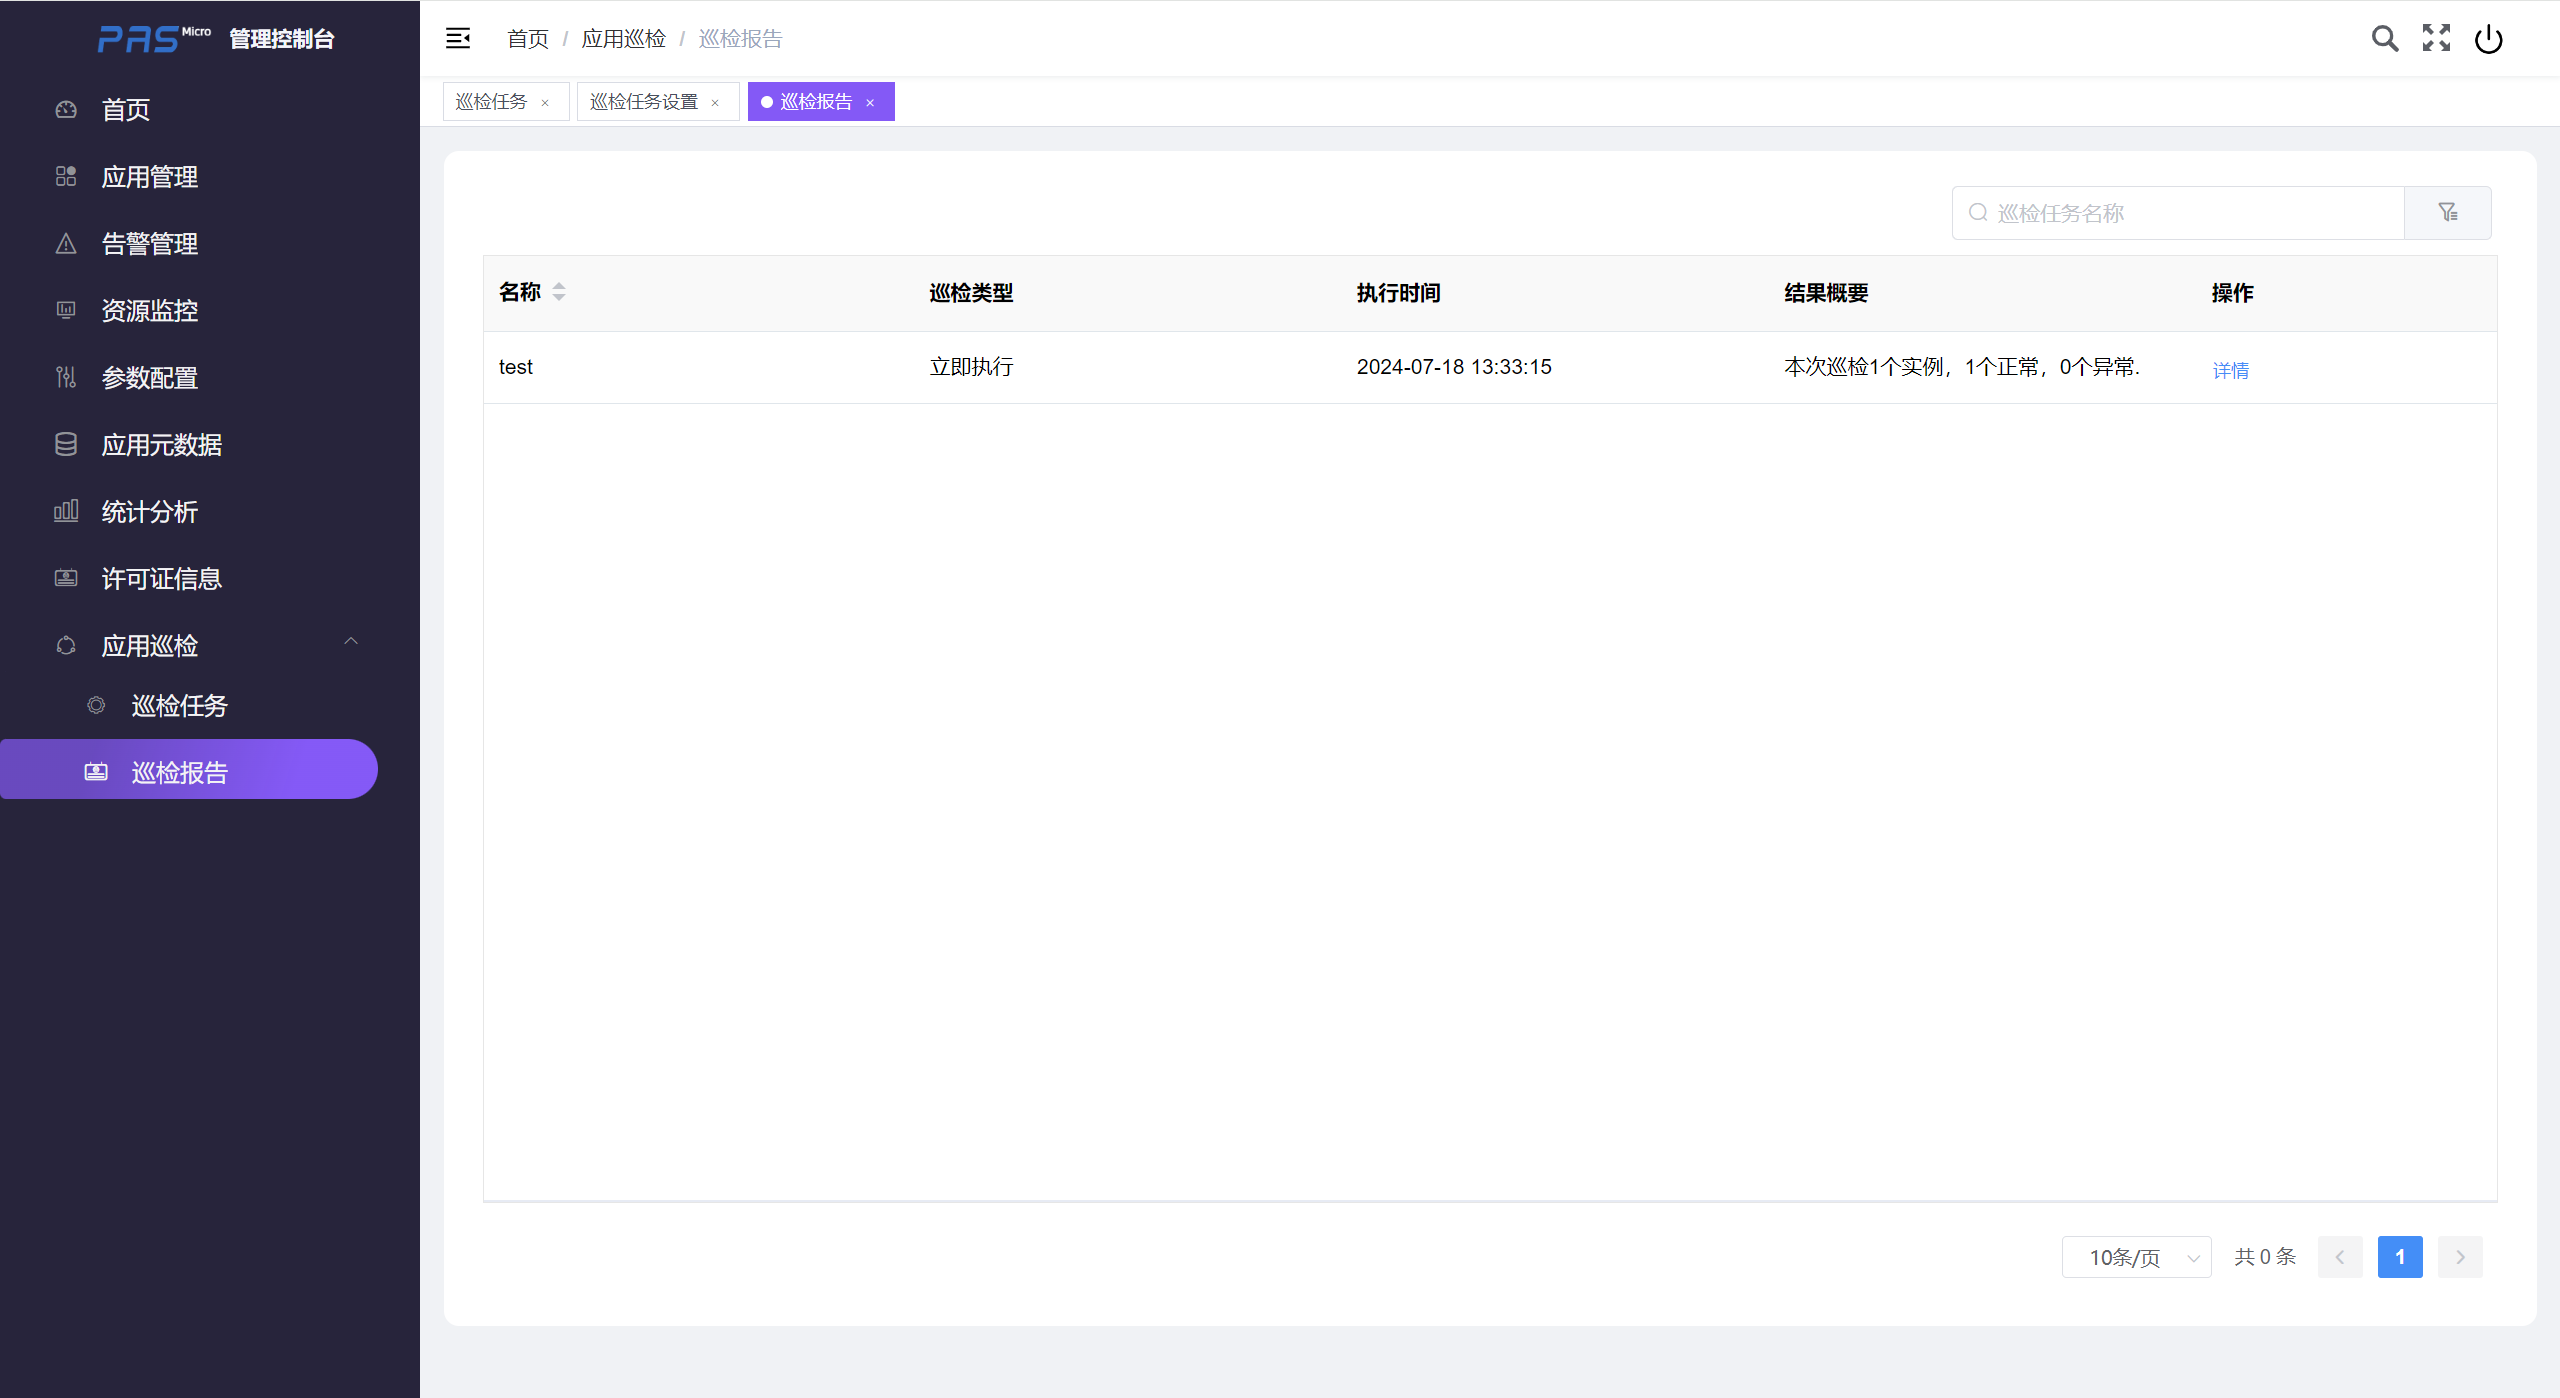Collapse the 应用巡检 submenu chevron
This screenshot has height=1398, width=2560.
tap(351, 642)
